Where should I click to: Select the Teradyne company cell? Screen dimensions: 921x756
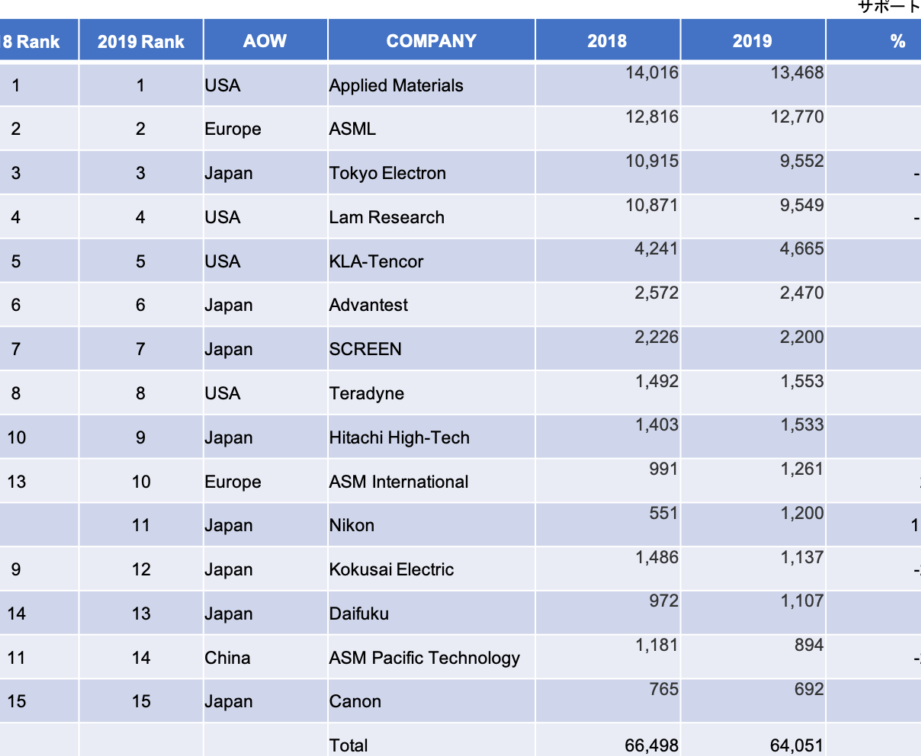pyautogui.click(x=367, y=393)
